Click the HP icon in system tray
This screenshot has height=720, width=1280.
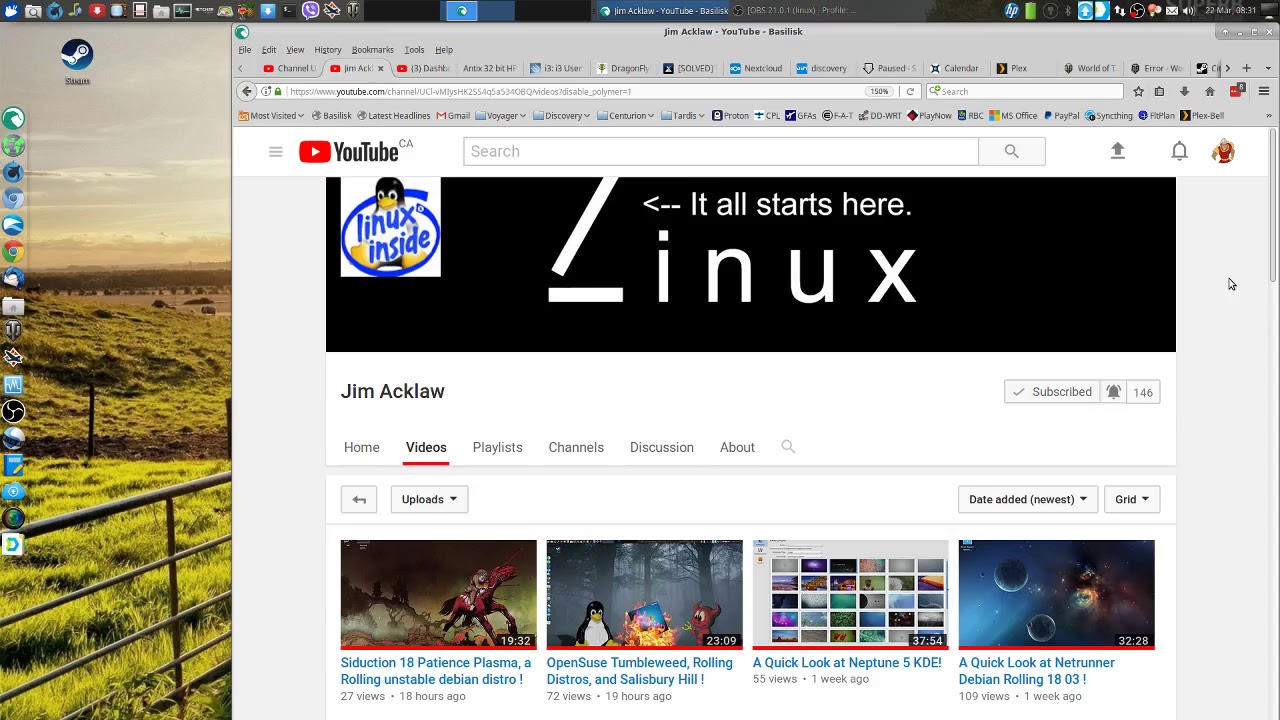coord(1011,10)
